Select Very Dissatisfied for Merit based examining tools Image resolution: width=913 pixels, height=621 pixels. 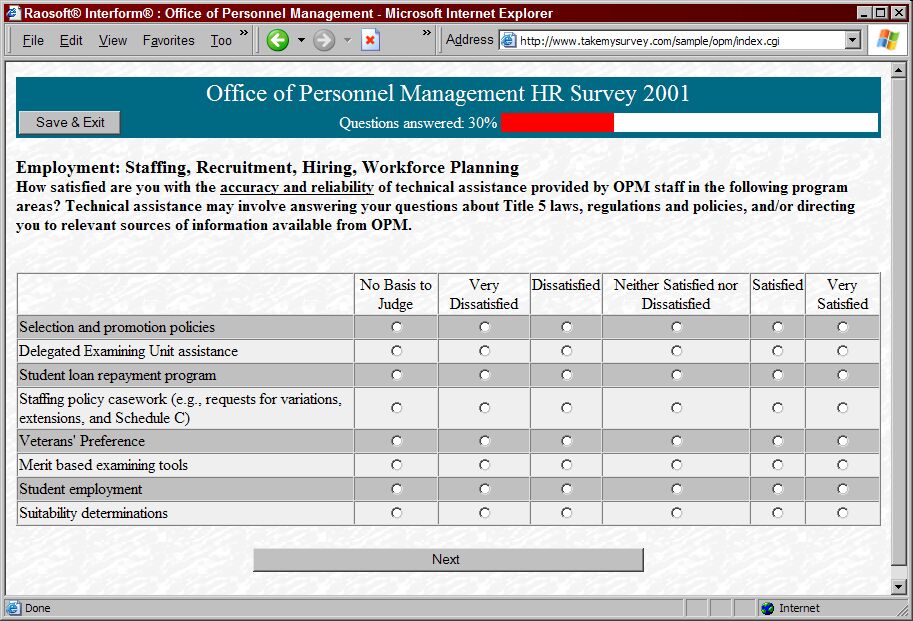(484, 465)
